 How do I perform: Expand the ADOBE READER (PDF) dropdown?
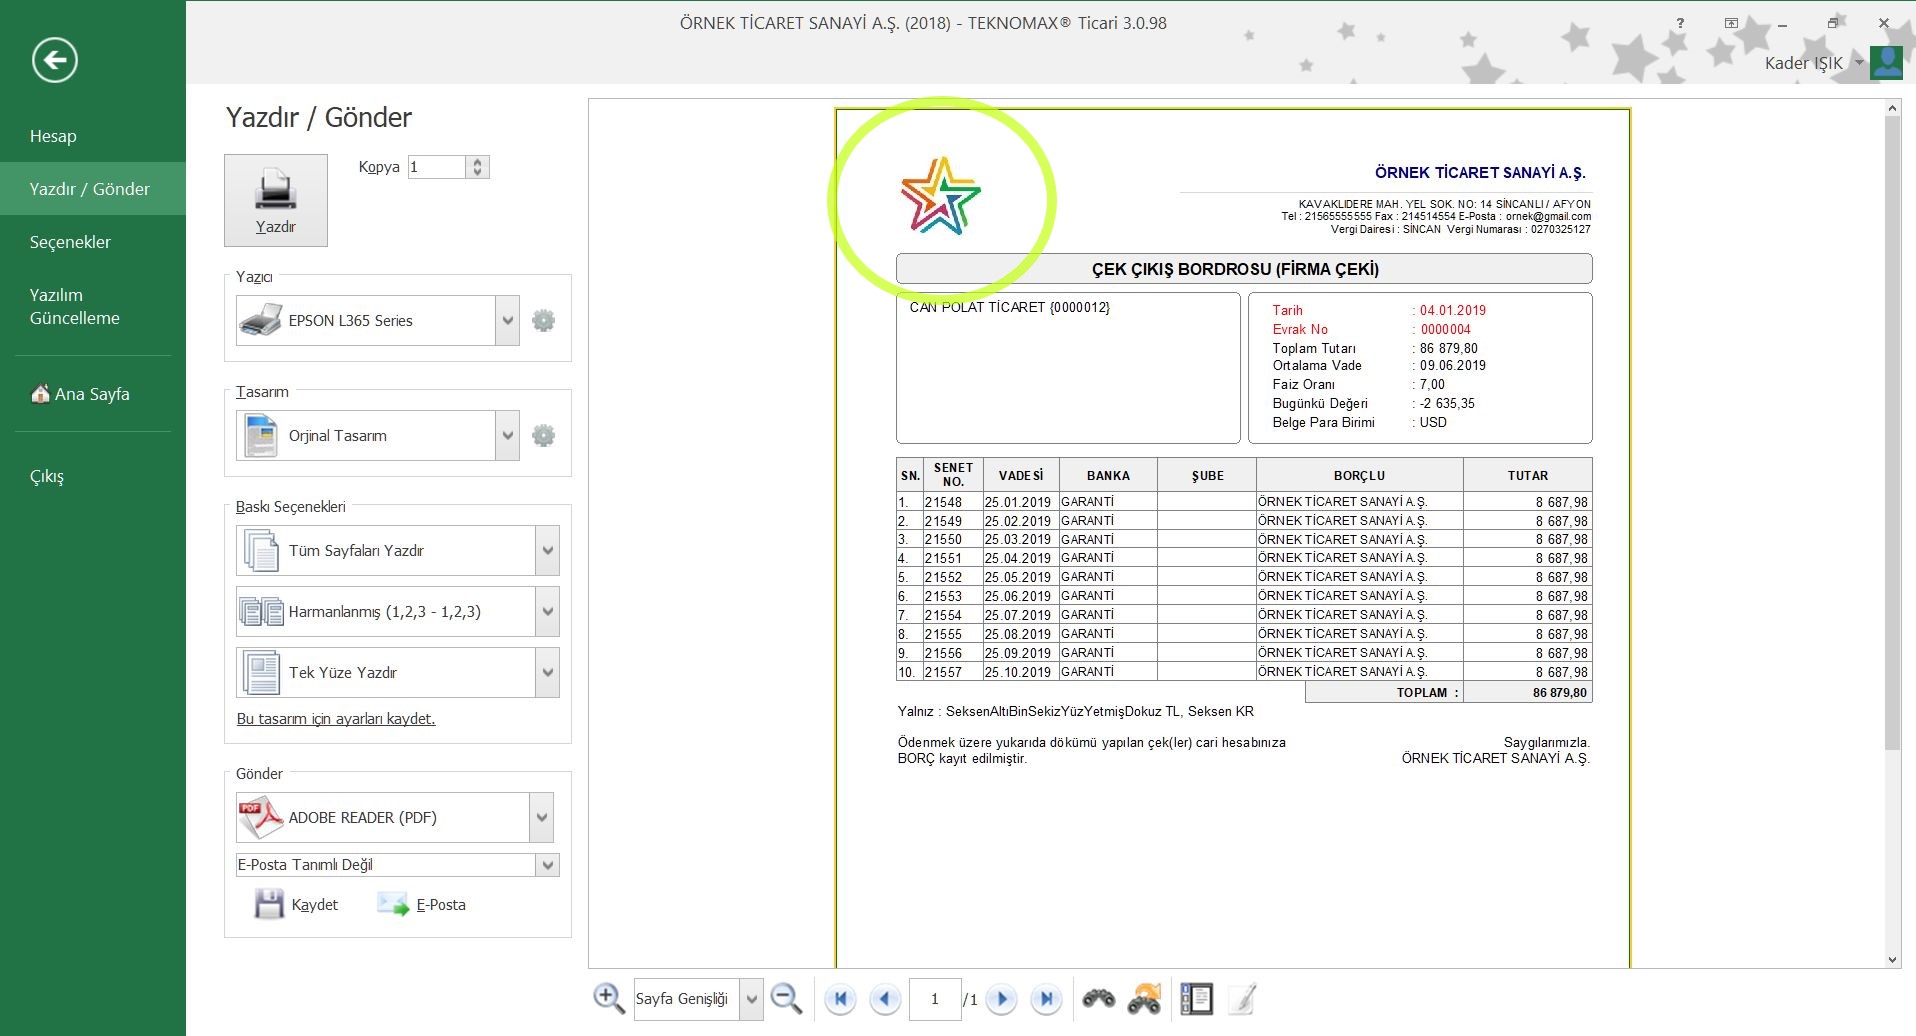point(541,818)
